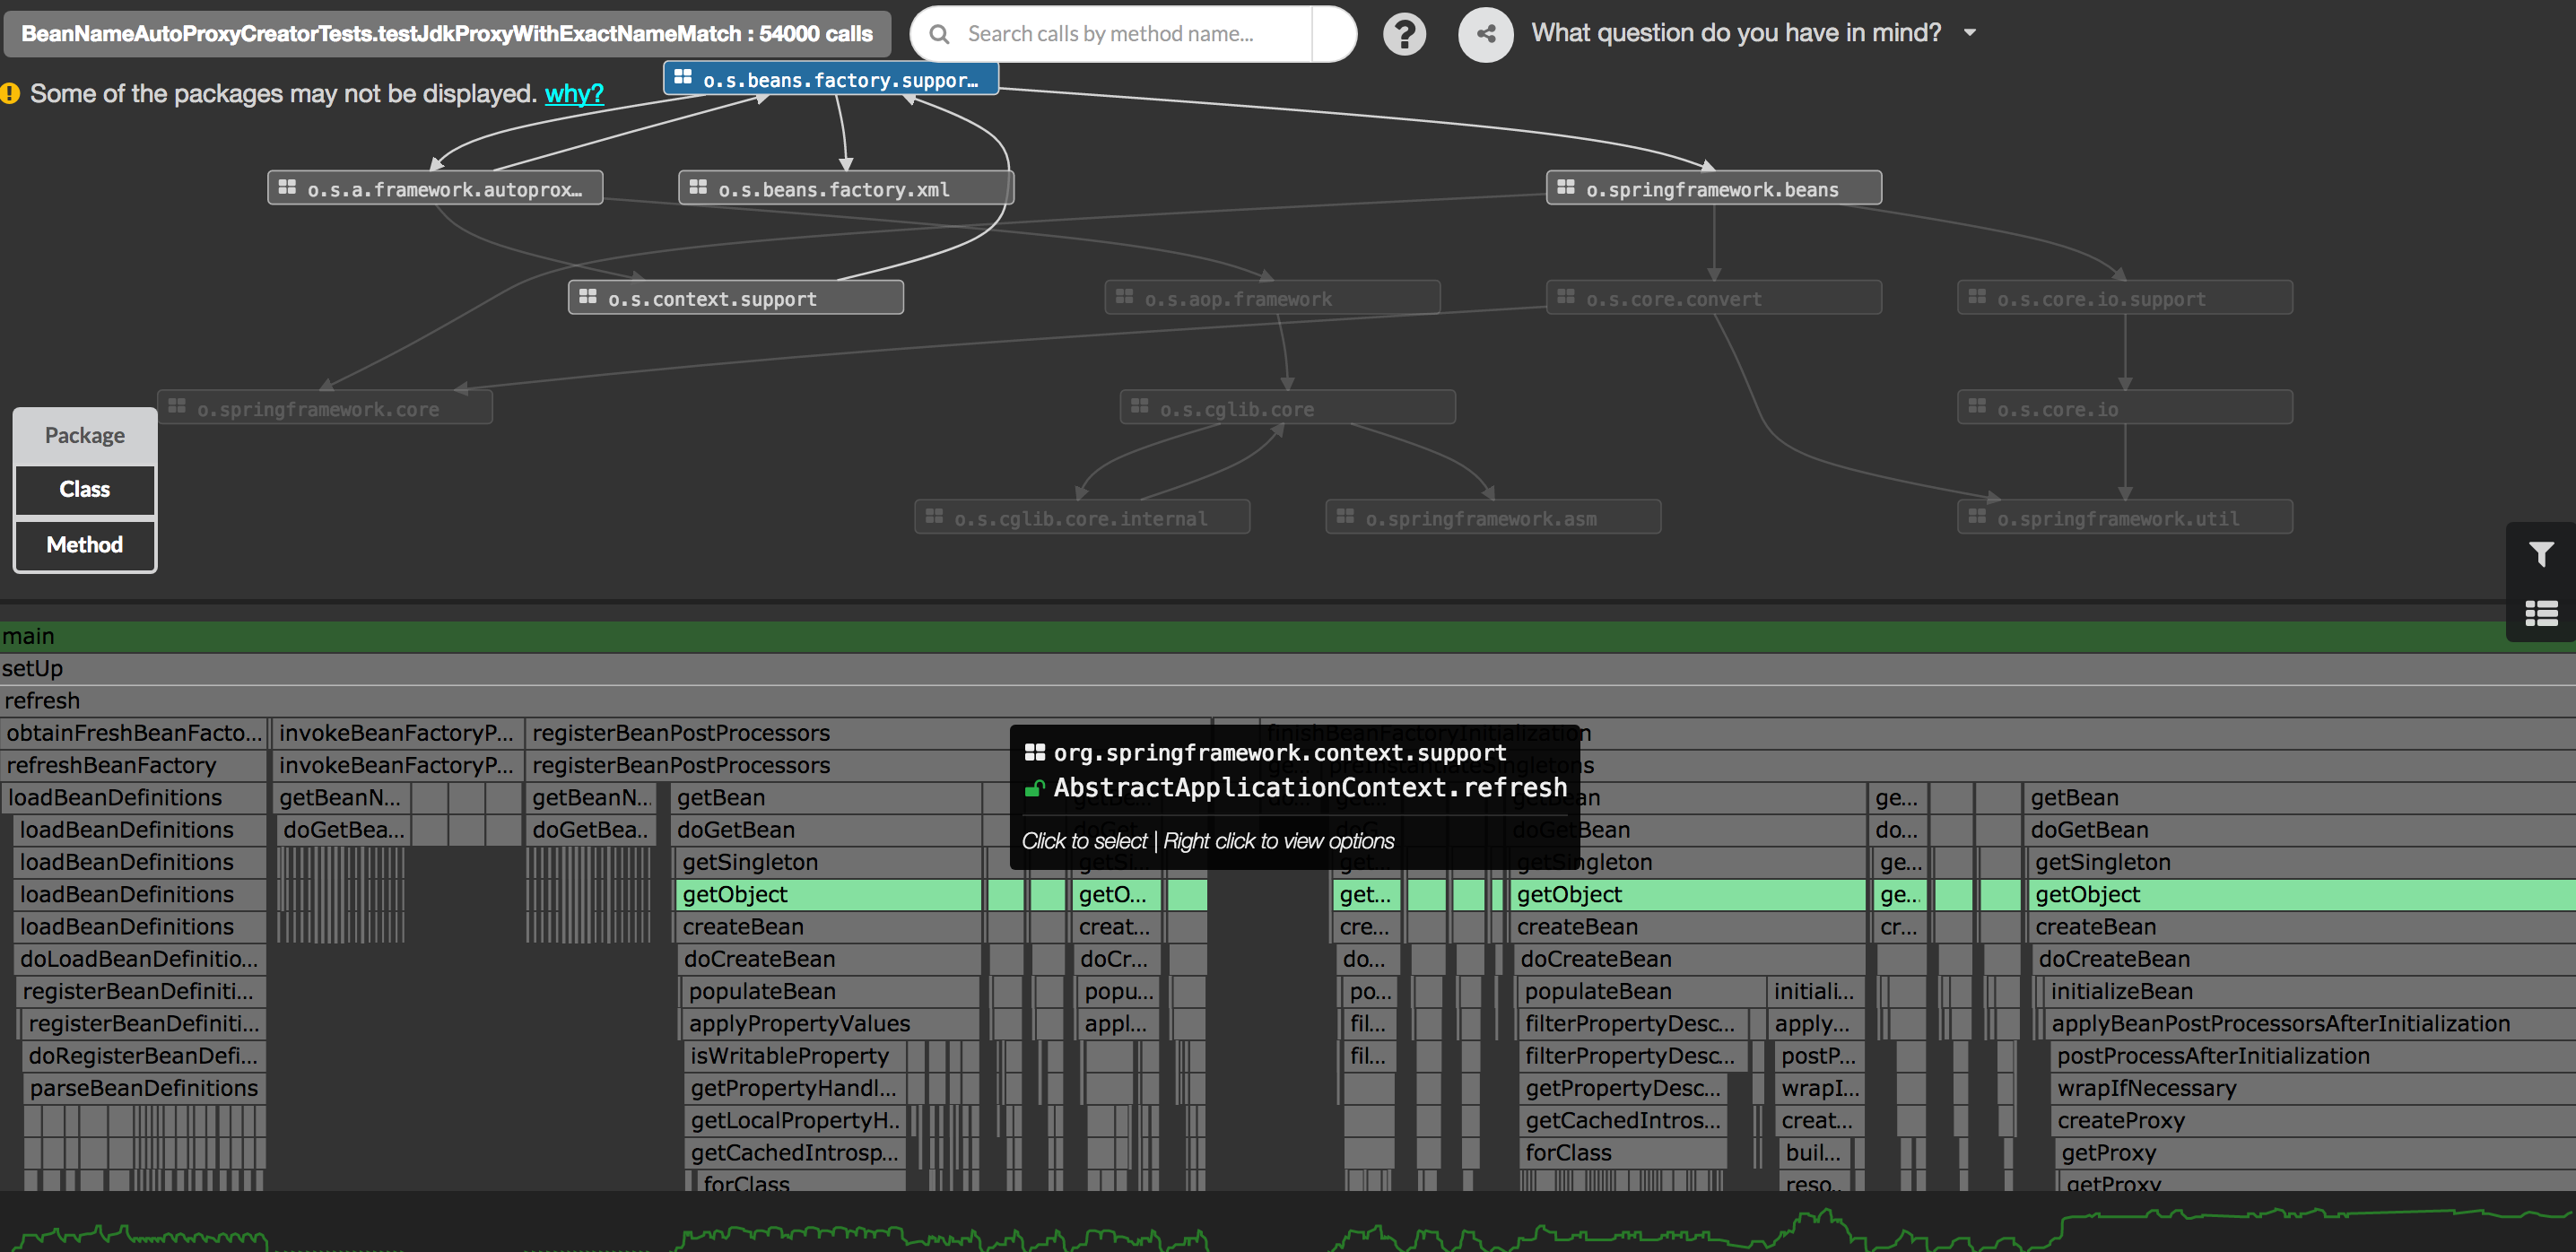2576x1252 pixels.
Task: Open the list view icon
Action: [x=2541, y=613]
